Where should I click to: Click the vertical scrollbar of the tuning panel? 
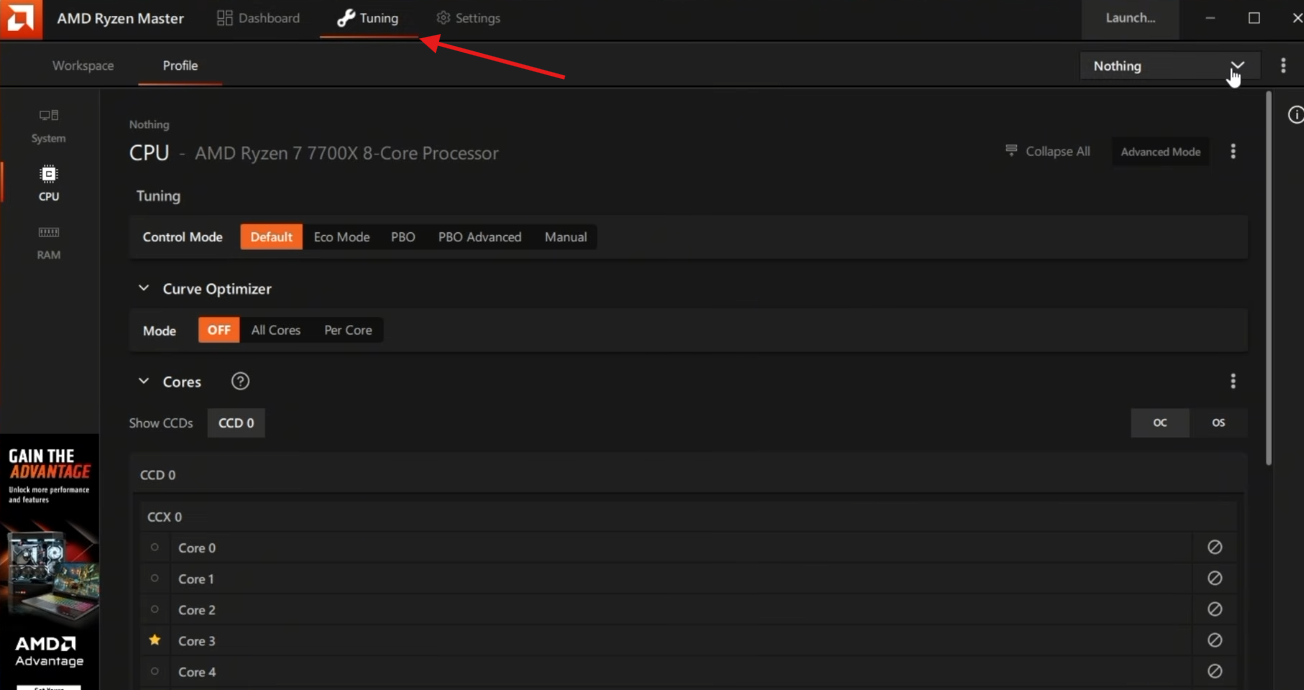[x=1269, y=278]
